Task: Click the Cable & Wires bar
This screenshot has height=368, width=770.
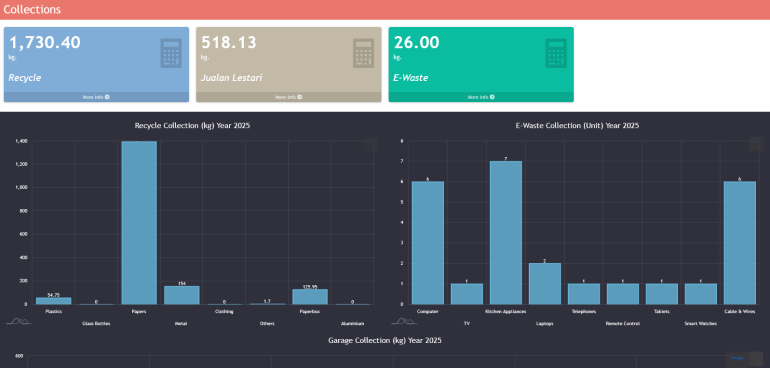Action: 740,243
